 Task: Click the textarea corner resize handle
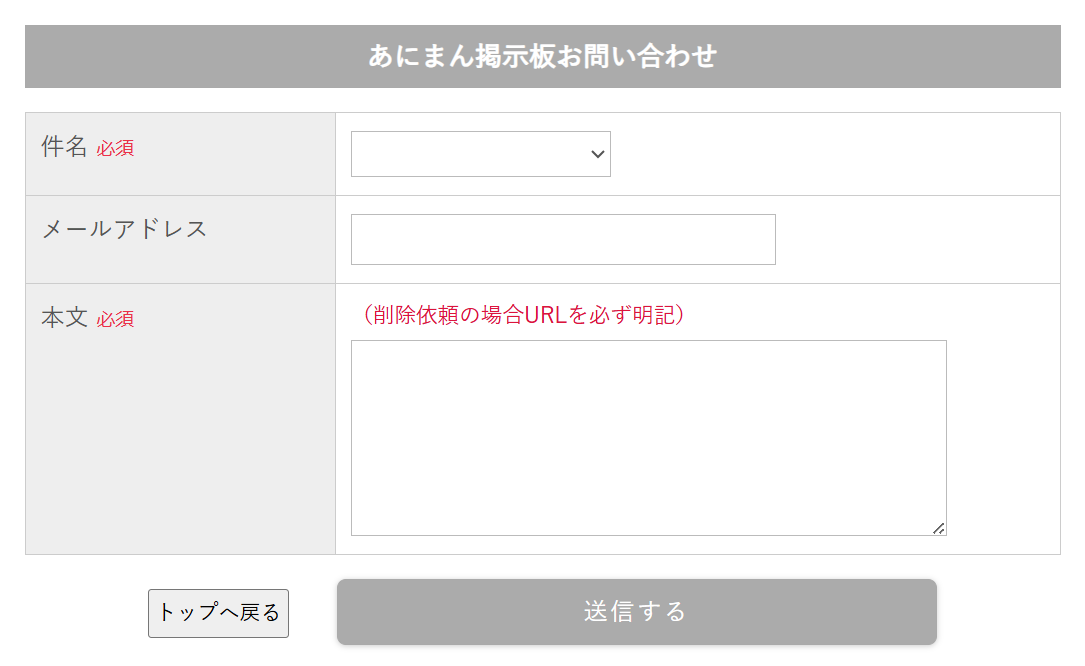pyautogui.click(x=939, y=528)
